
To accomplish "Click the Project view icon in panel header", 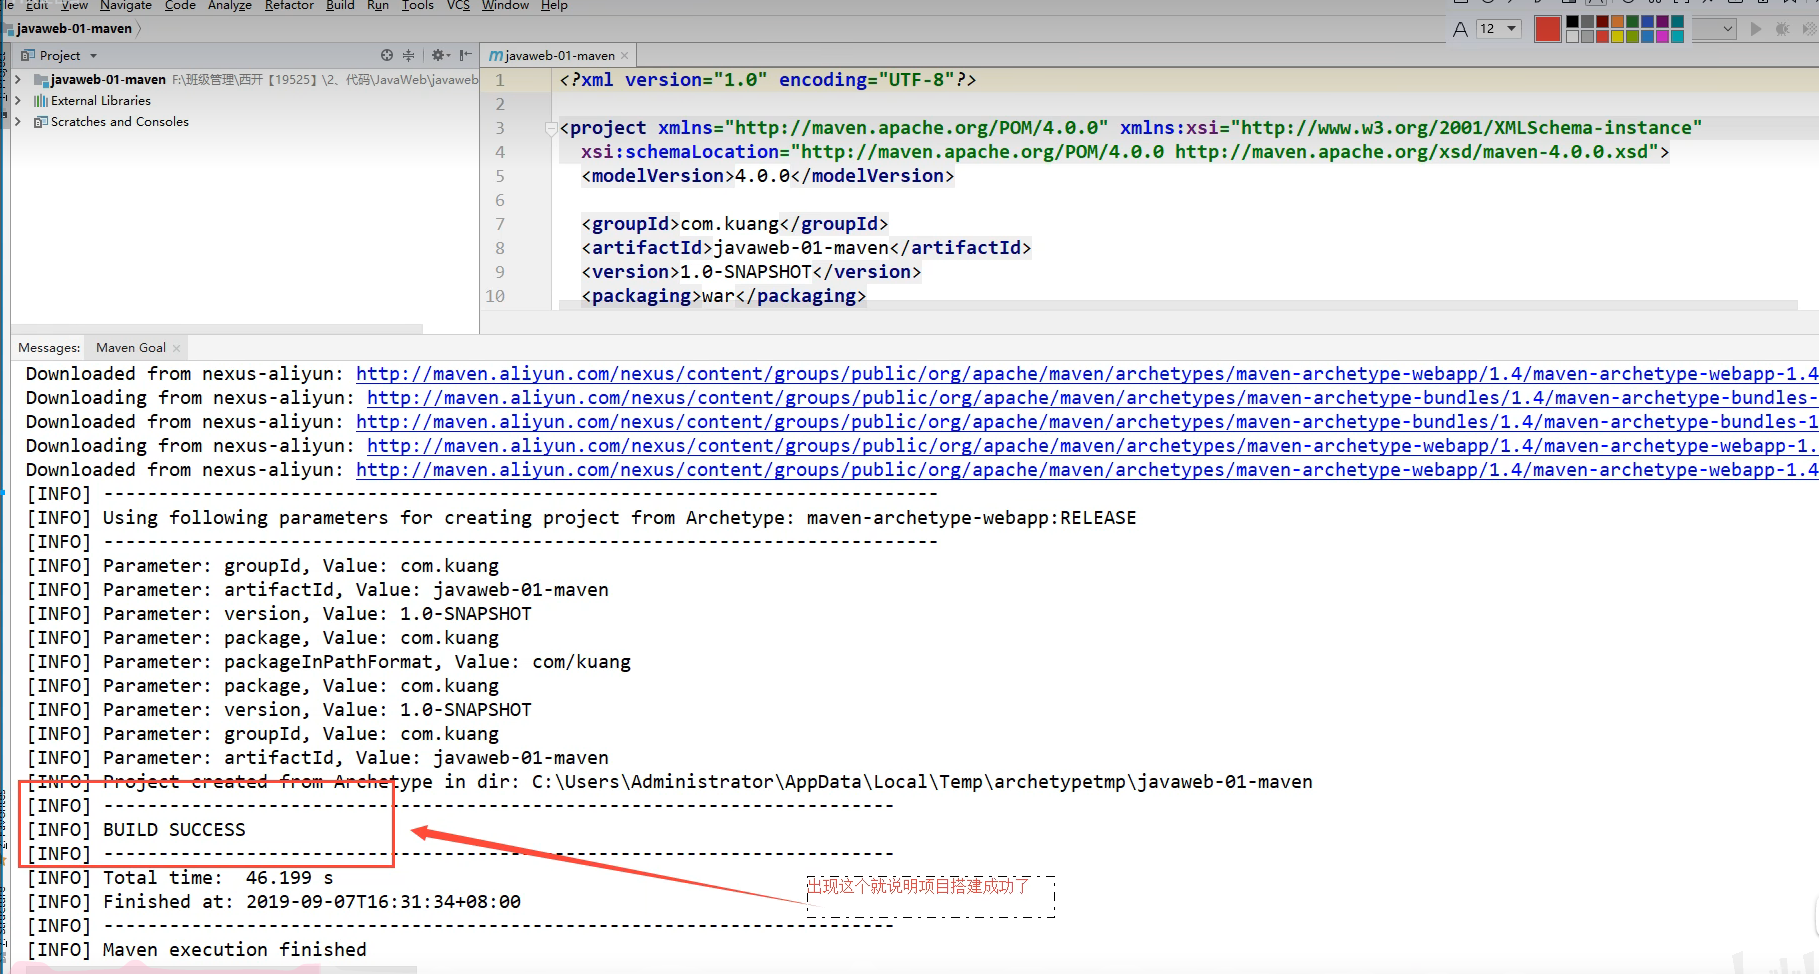I will [x=28, y=56].
